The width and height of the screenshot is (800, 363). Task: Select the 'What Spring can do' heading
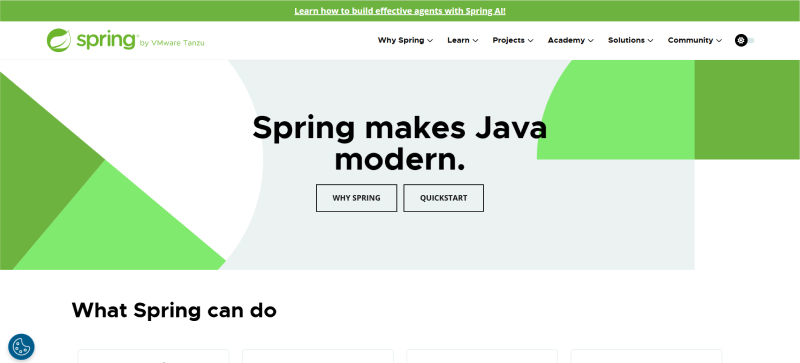(174, 310)
